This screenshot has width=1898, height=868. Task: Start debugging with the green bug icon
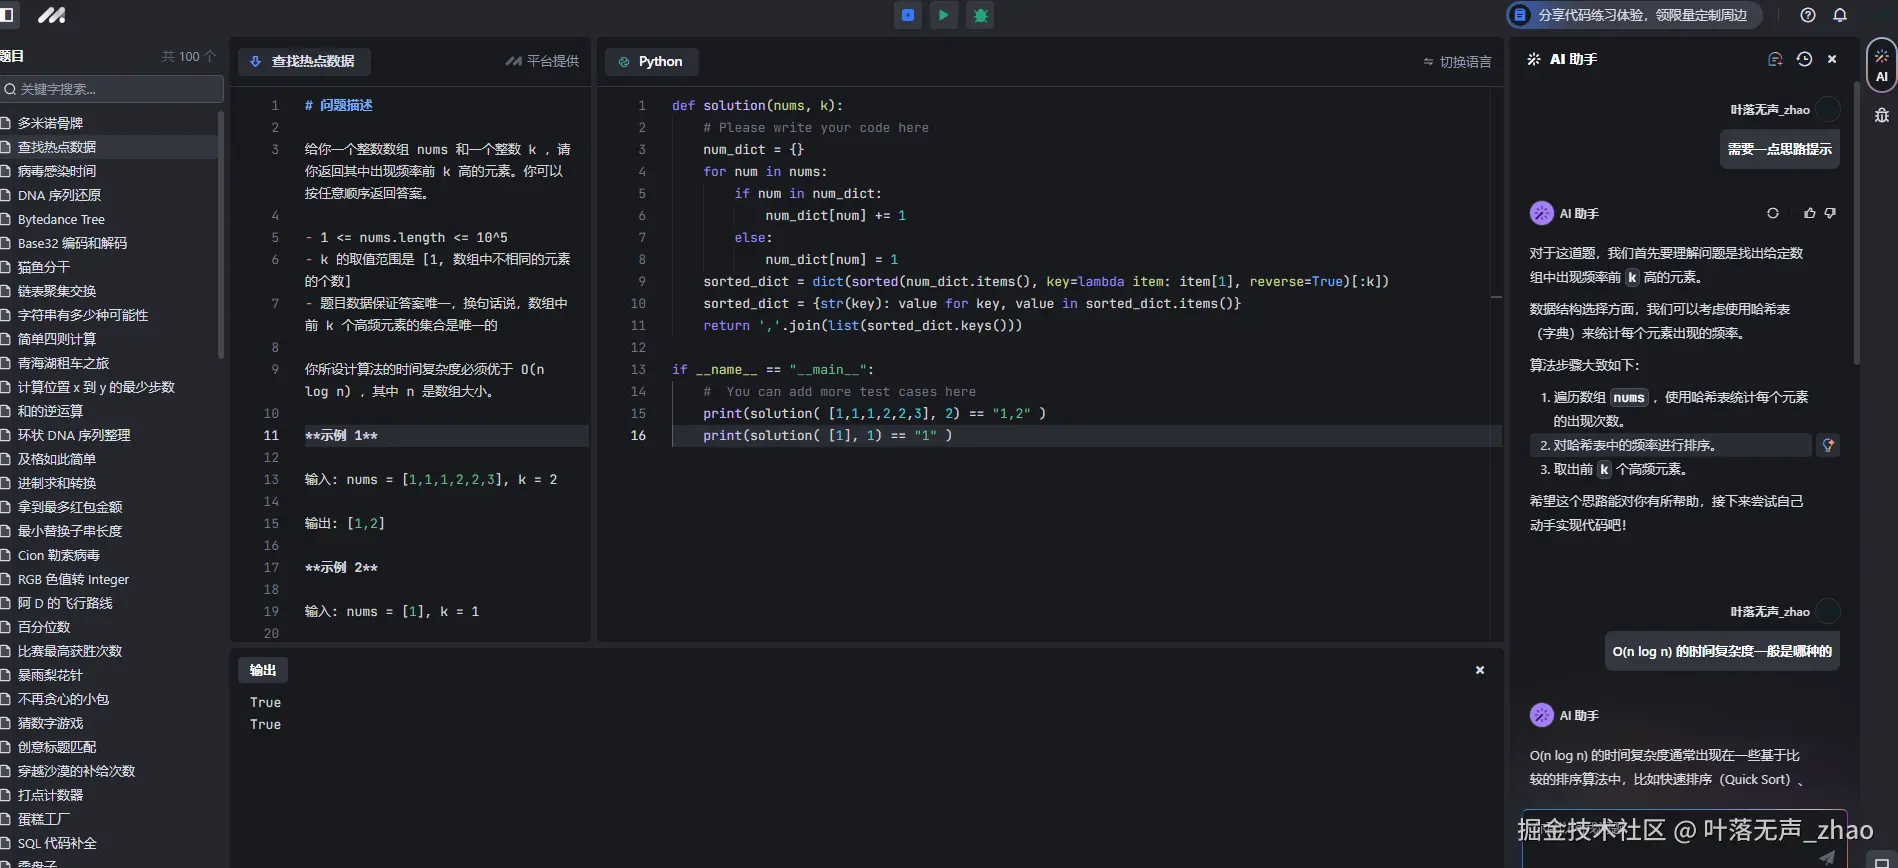pos(980,15)
